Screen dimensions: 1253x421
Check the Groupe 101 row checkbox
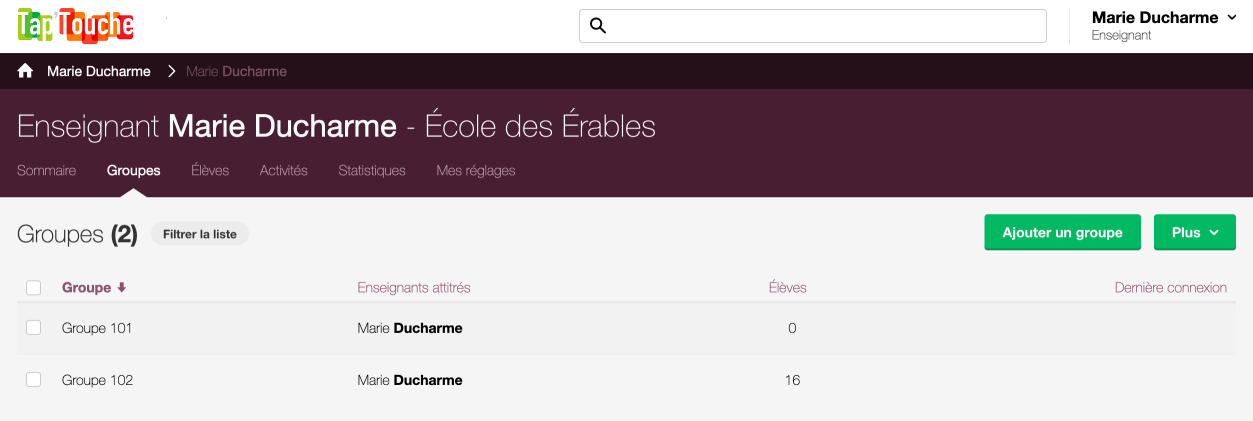coord(34,328)
